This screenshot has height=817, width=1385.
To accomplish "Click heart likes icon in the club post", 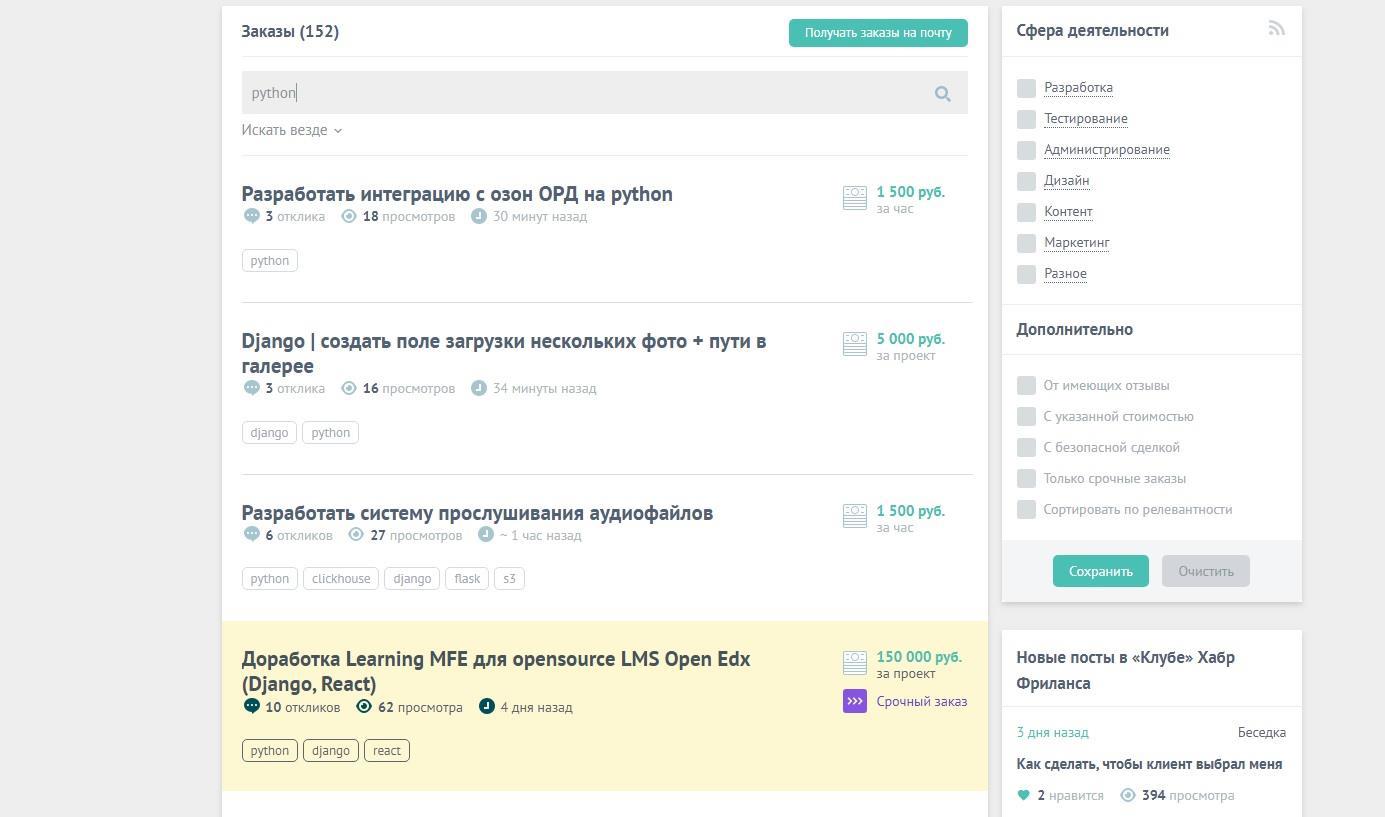I will (x=1023, y=795).
